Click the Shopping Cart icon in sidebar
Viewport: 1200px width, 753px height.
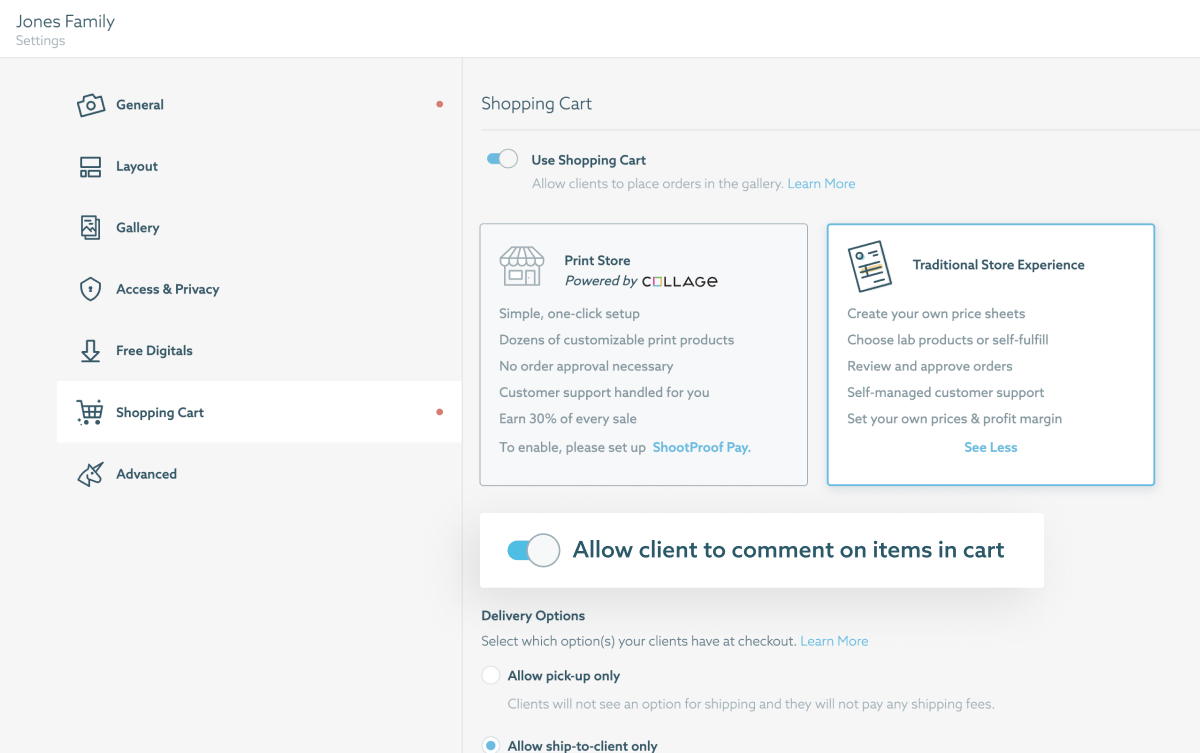(90, 412)
